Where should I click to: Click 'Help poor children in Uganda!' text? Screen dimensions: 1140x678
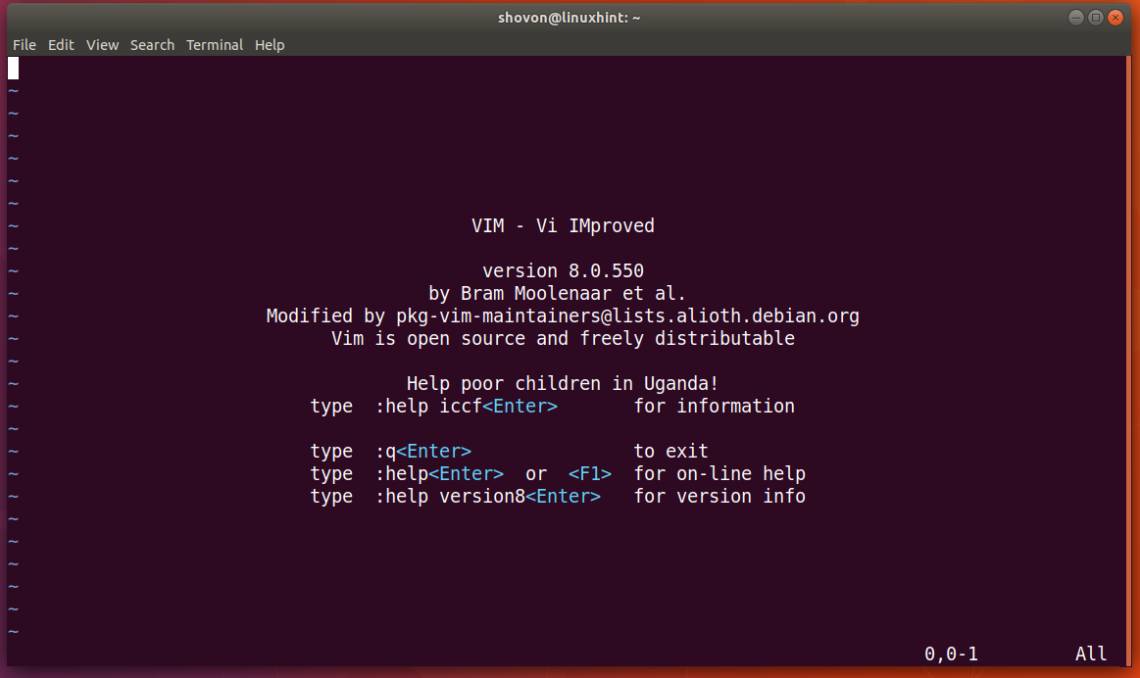[563, 384]
